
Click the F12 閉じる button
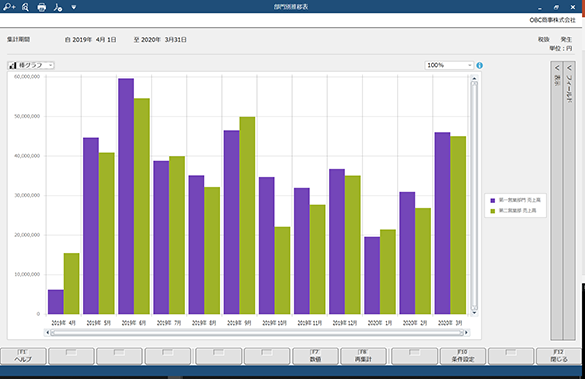559,356
